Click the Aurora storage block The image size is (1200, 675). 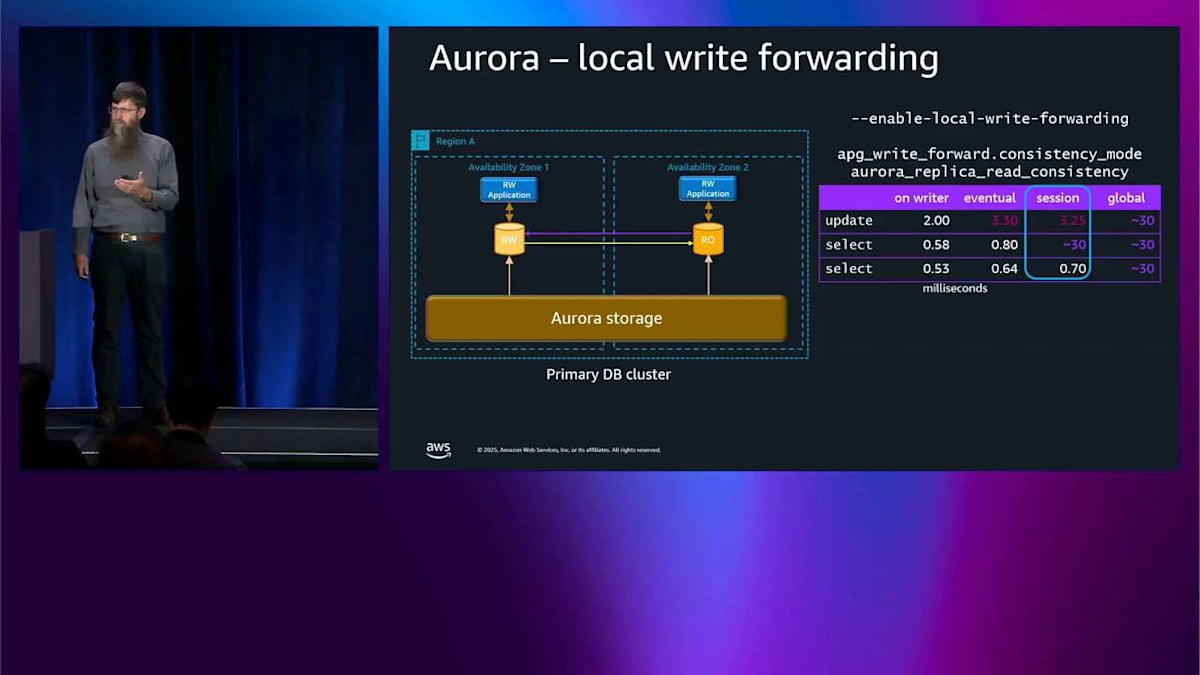[606, 319]
